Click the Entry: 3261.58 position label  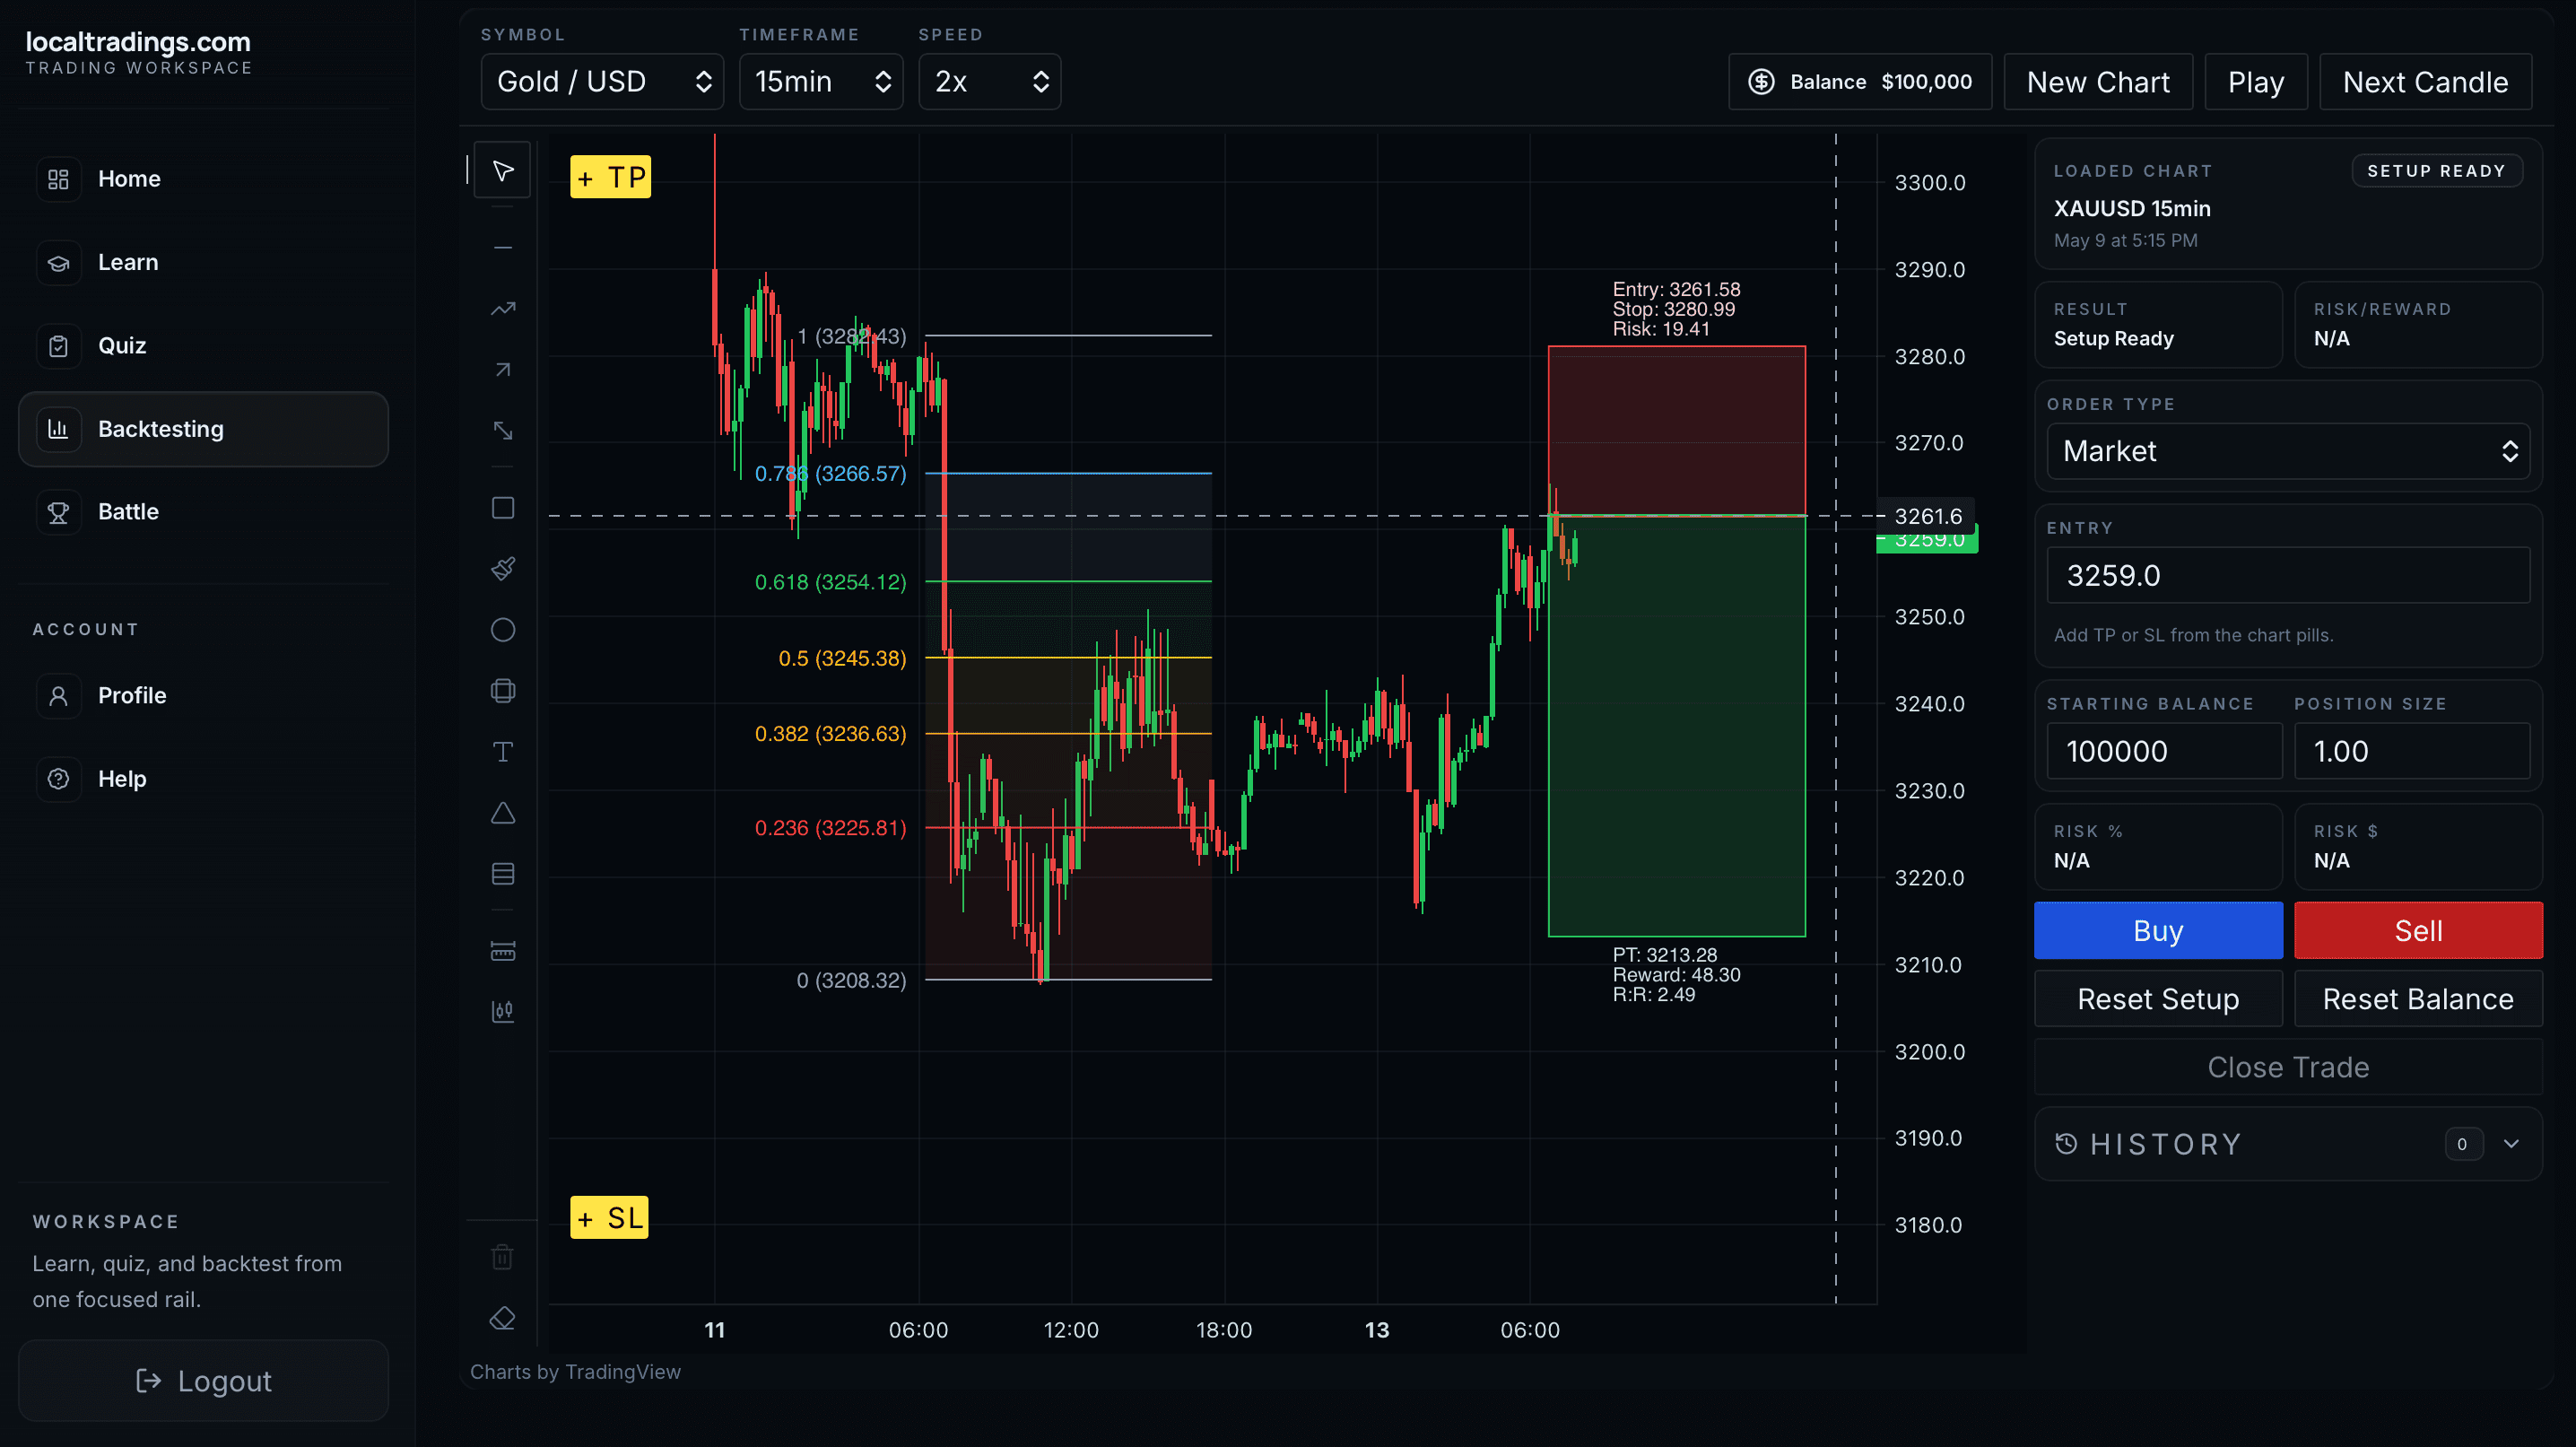pyautogui.click(x=1676, y=289)
